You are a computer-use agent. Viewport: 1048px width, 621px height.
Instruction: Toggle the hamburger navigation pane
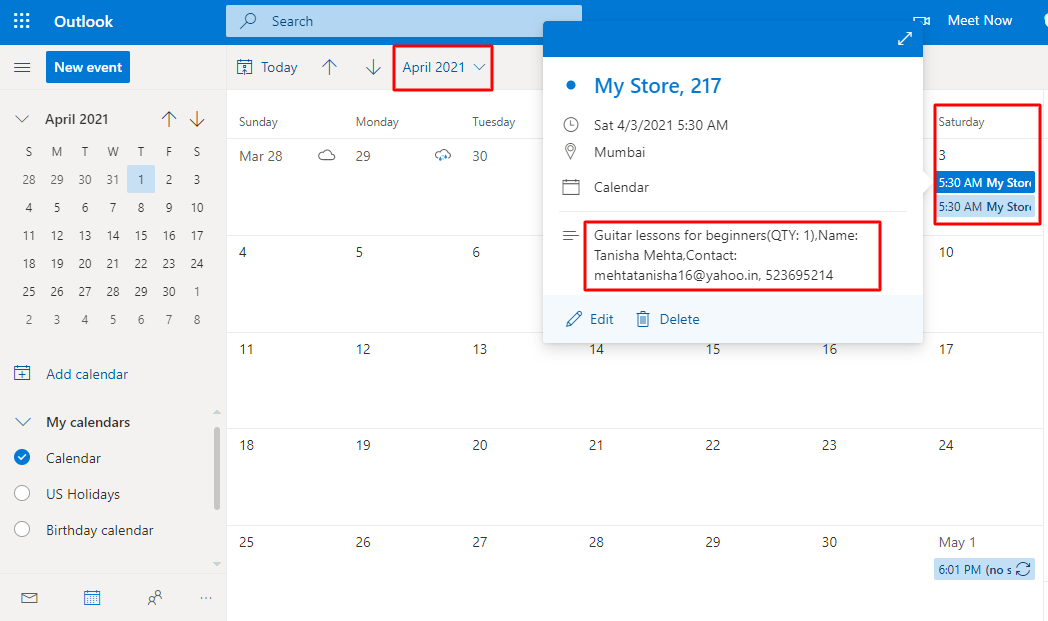pyautogui.click(x=21, y=67)
